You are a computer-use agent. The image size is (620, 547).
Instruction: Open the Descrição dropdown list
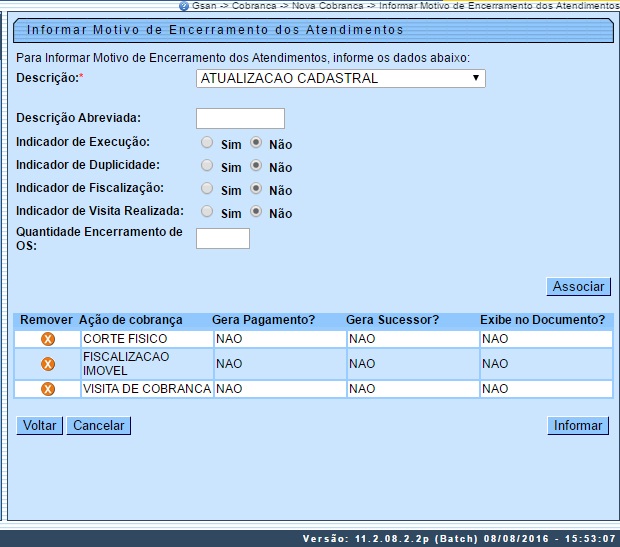pos(340,78)
